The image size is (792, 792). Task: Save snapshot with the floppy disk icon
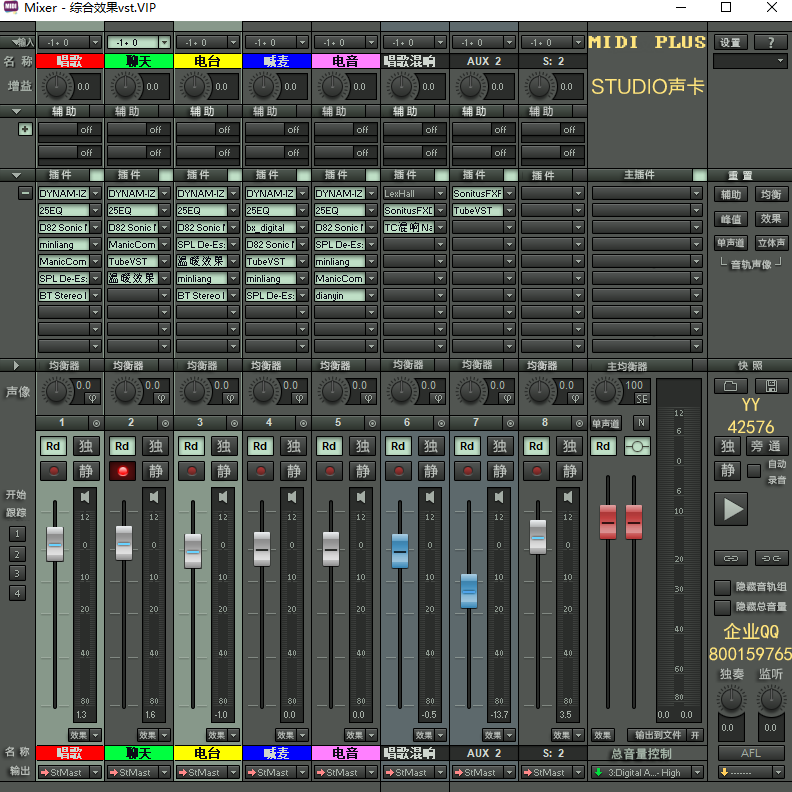point(771,386)
